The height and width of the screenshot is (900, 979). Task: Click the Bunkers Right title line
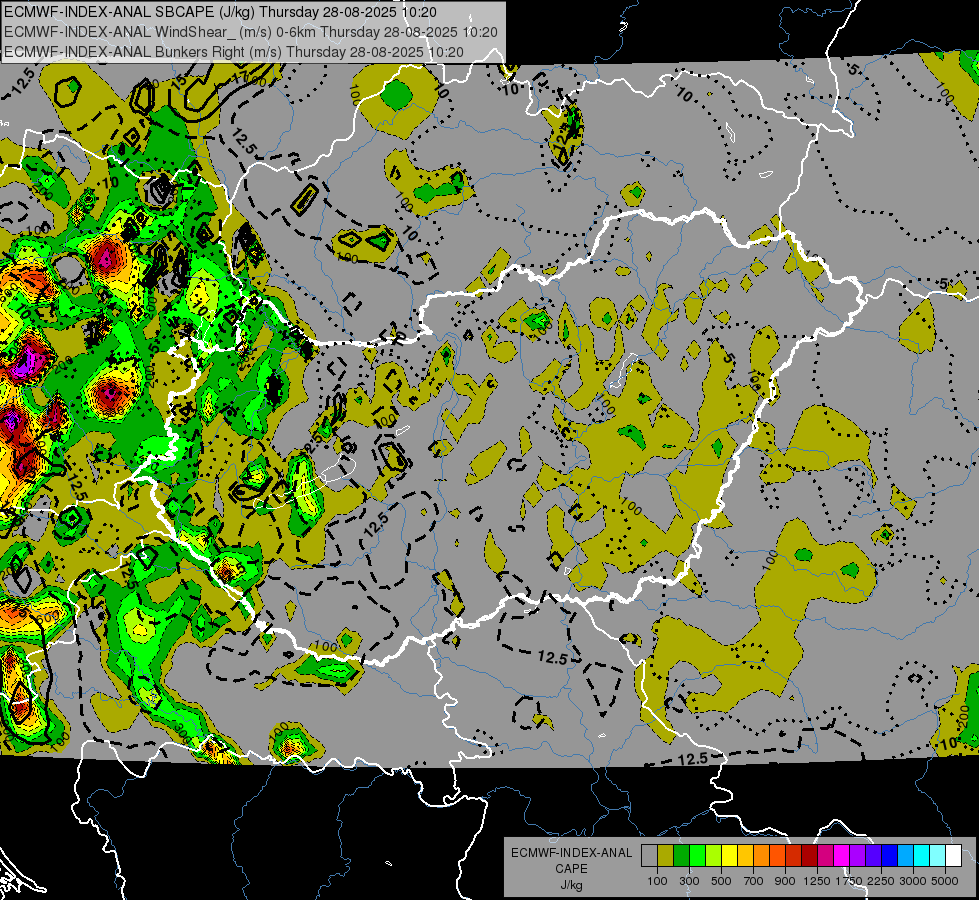pos(234,52)
